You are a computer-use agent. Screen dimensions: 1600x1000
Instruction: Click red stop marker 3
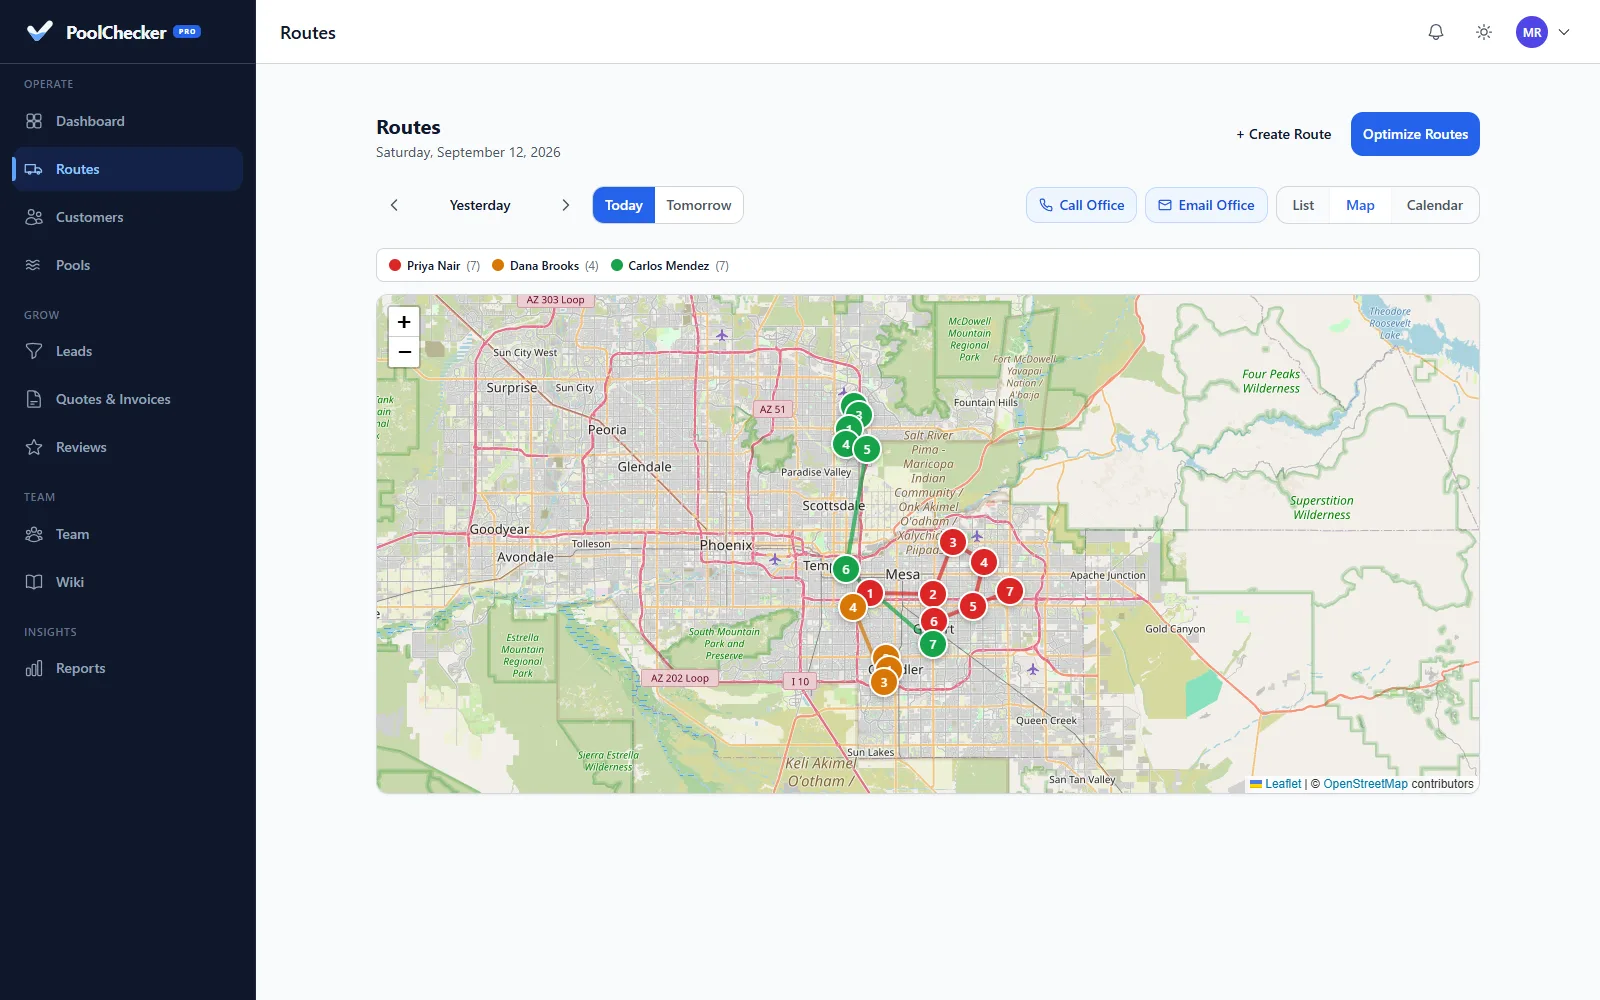click(953, 542)
